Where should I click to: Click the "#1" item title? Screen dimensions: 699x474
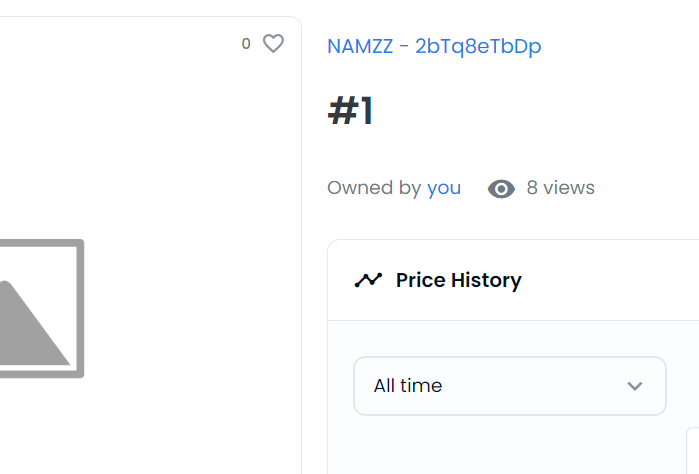pos(350,112)
